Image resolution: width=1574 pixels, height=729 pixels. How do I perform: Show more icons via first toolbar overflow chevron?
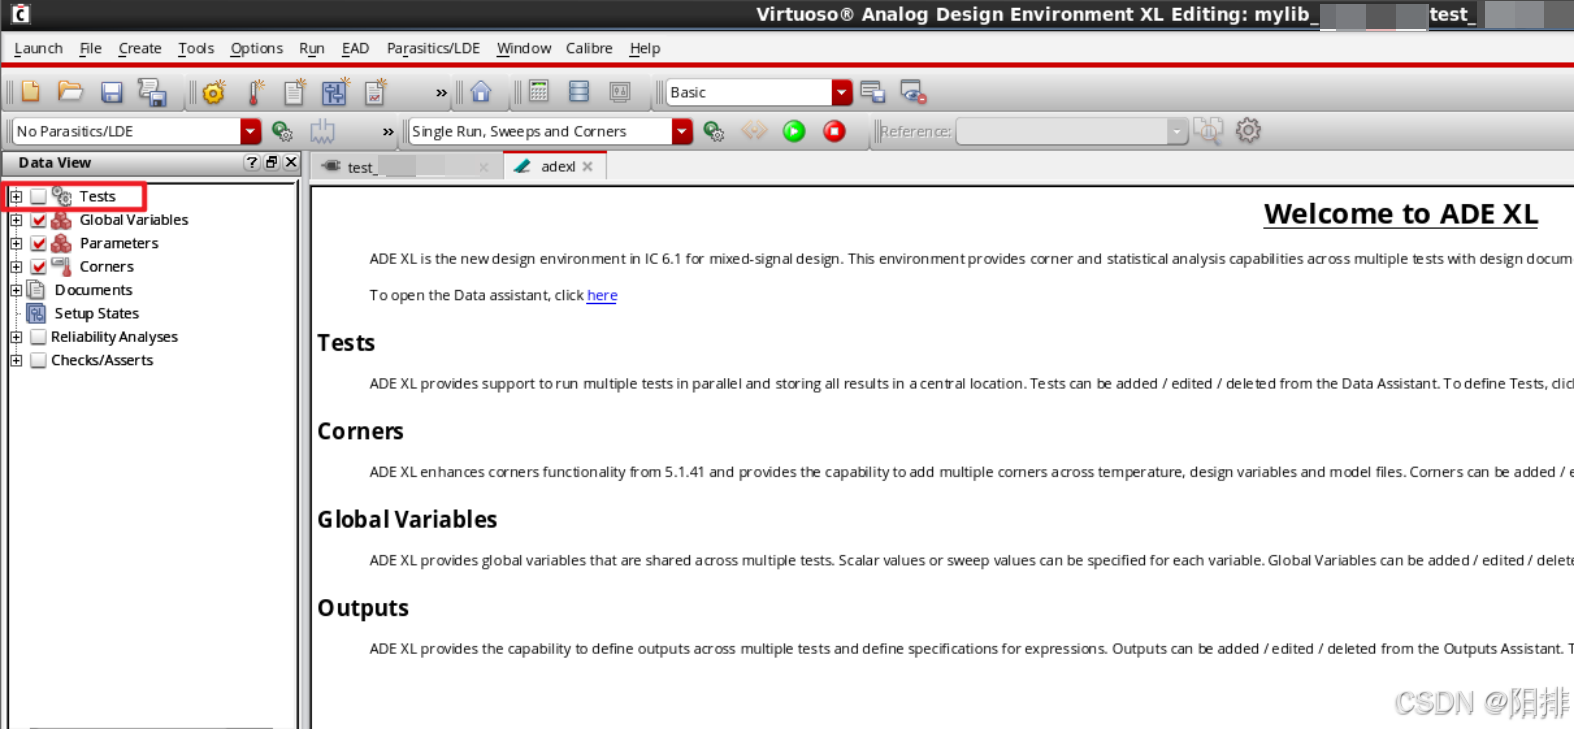coord(441,93)
